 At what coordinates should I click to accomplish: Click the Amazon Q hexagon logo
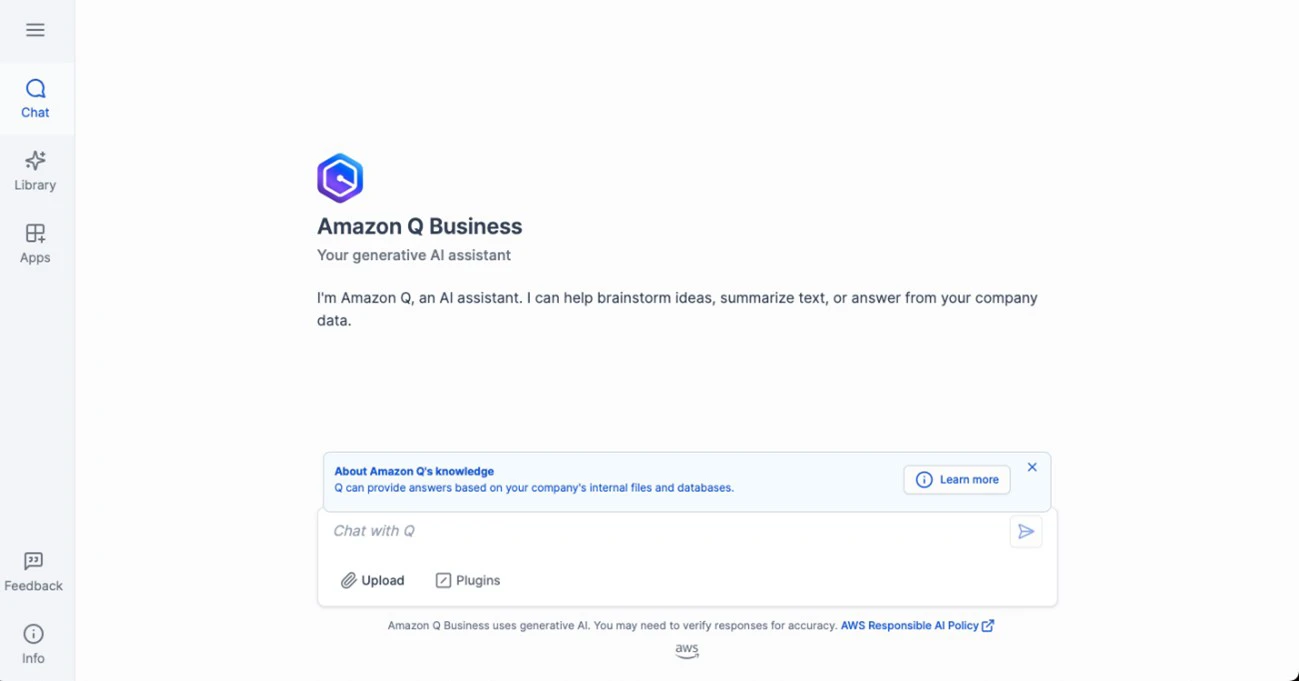pos(340,178)
